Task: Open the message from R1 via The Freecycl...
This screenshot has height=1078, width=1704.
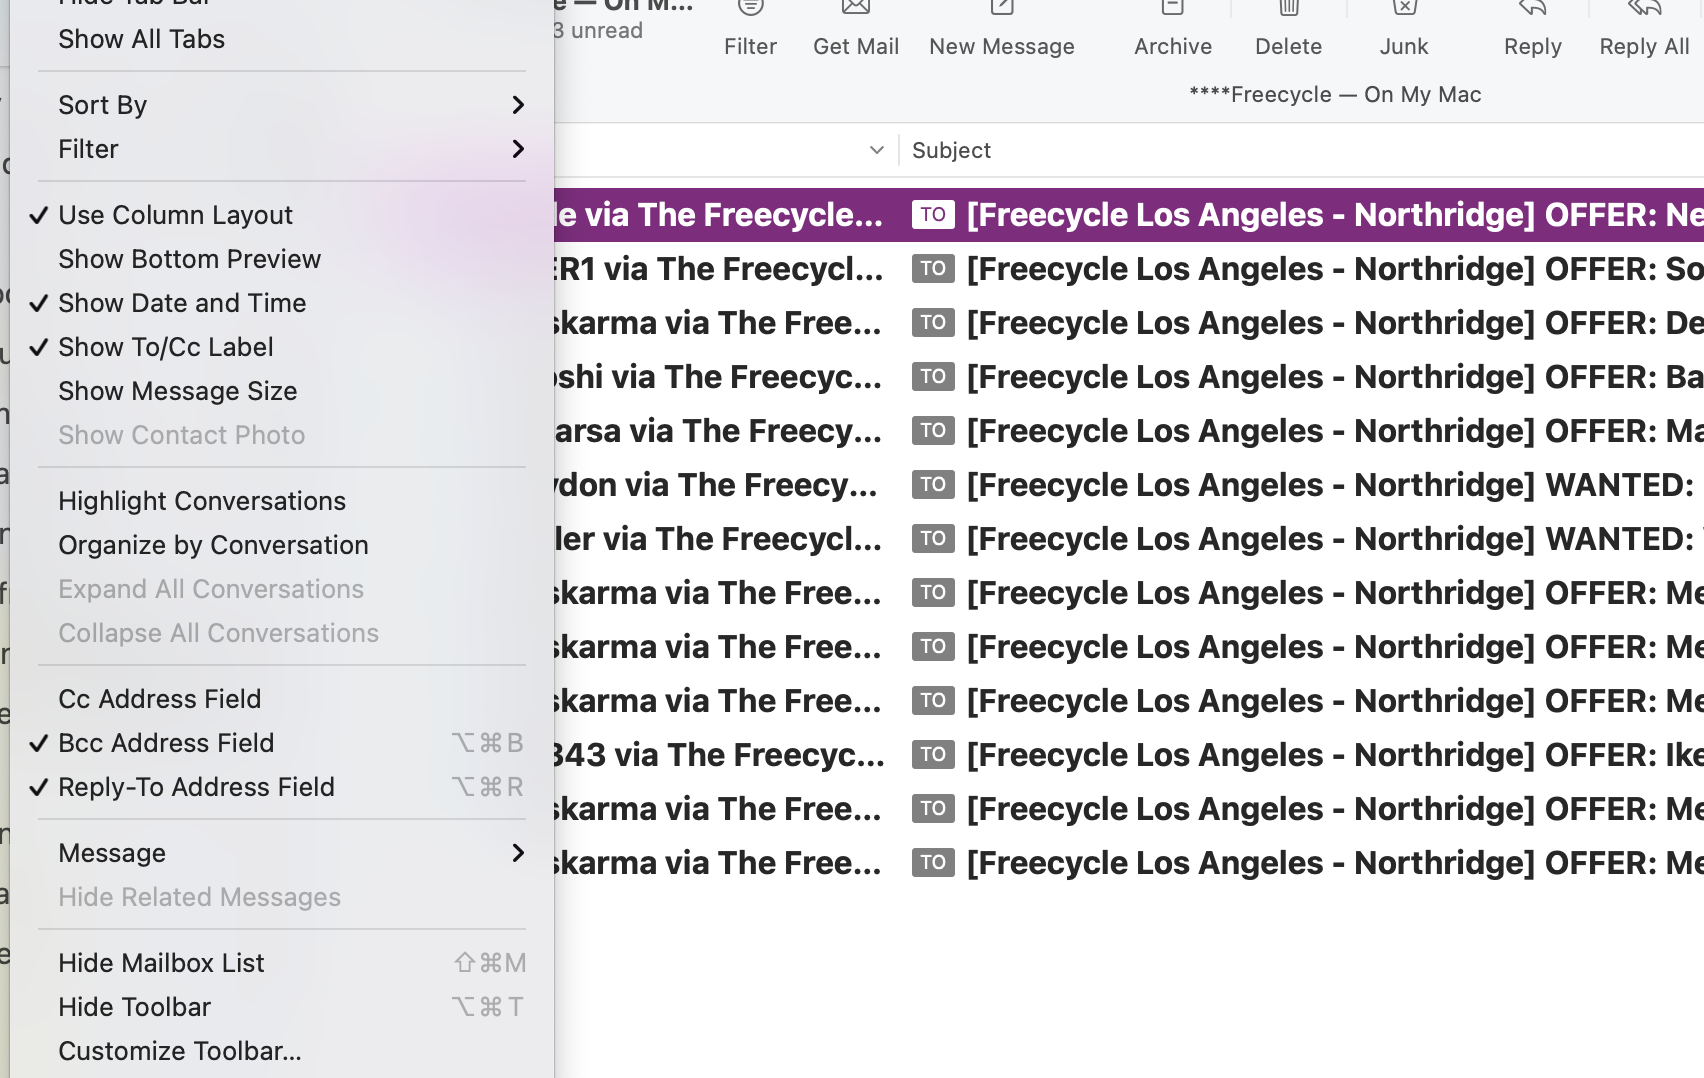Action: coord(719,269)
